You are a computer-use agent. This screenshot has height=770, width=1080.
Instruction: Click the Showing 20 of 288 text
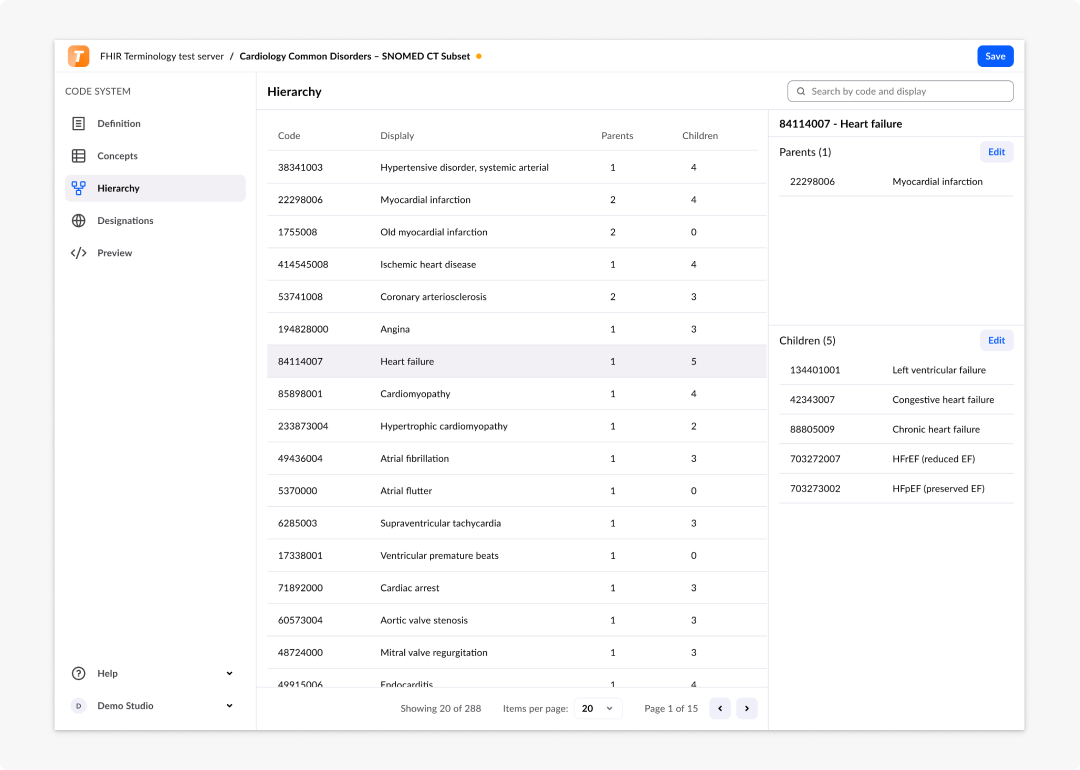point(441,708)
